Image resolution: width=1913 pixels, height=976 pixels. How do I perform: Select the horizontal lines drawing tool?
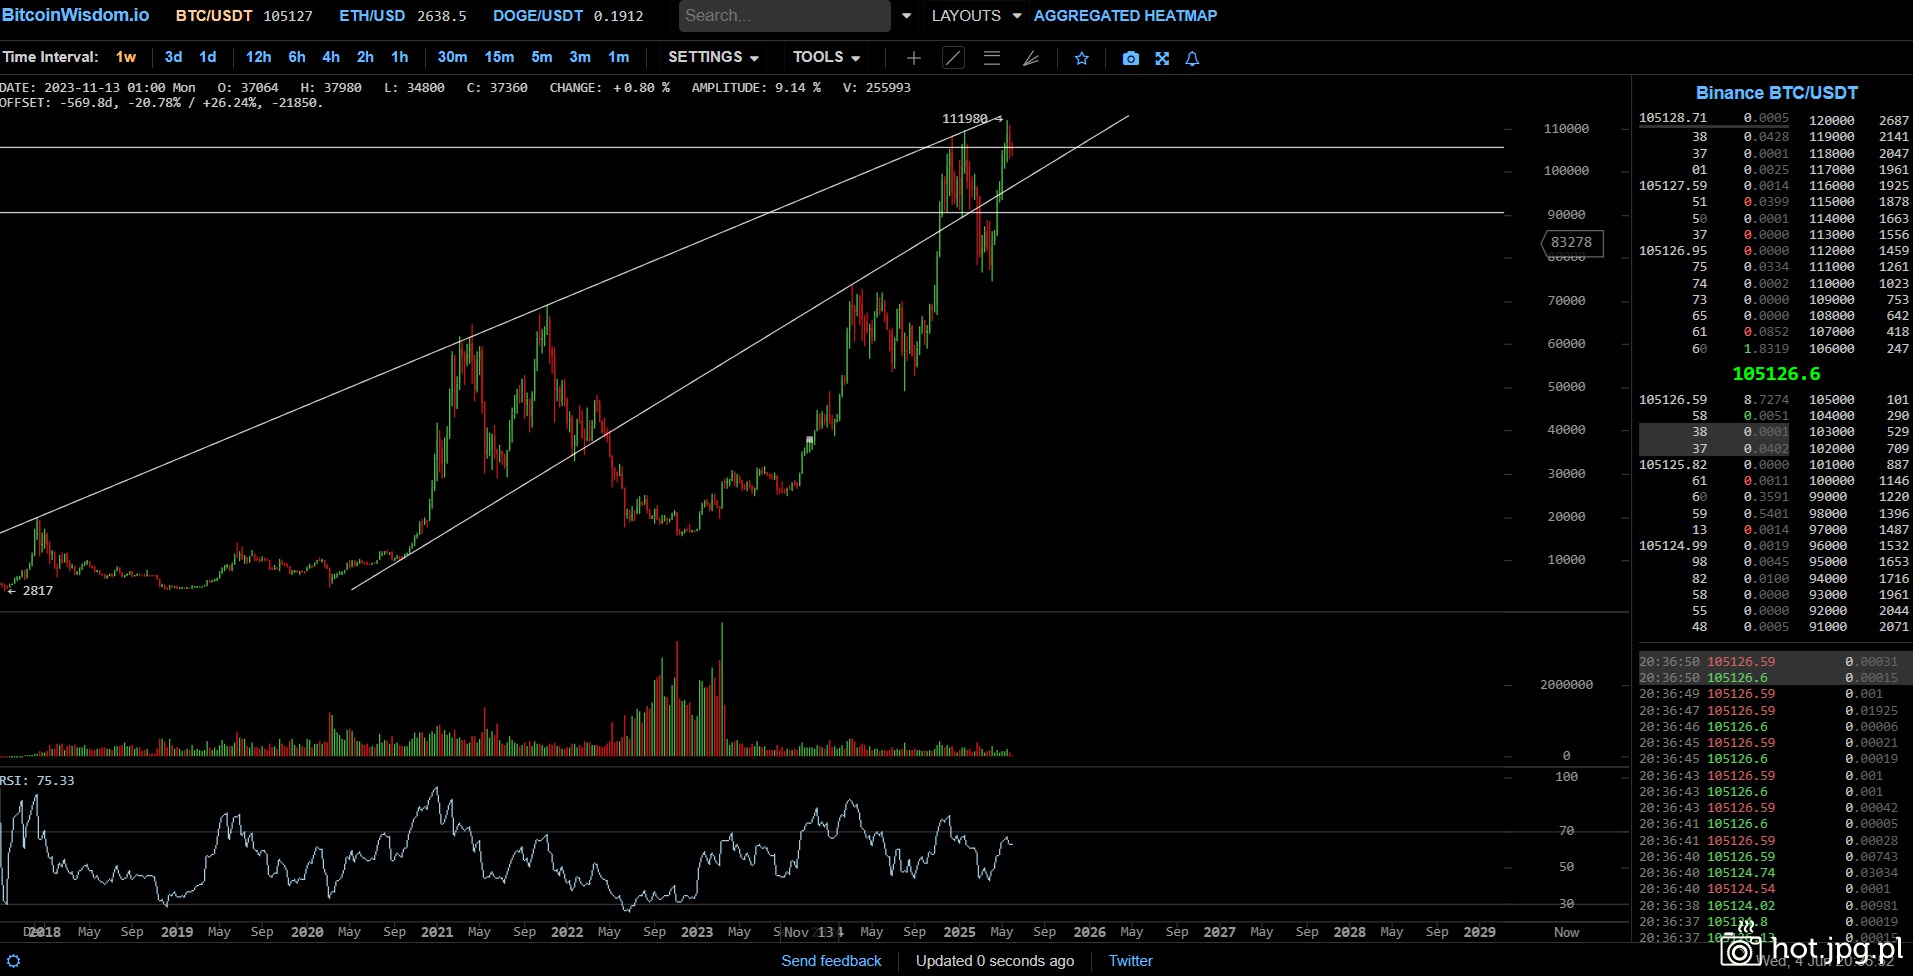point(991,58)
